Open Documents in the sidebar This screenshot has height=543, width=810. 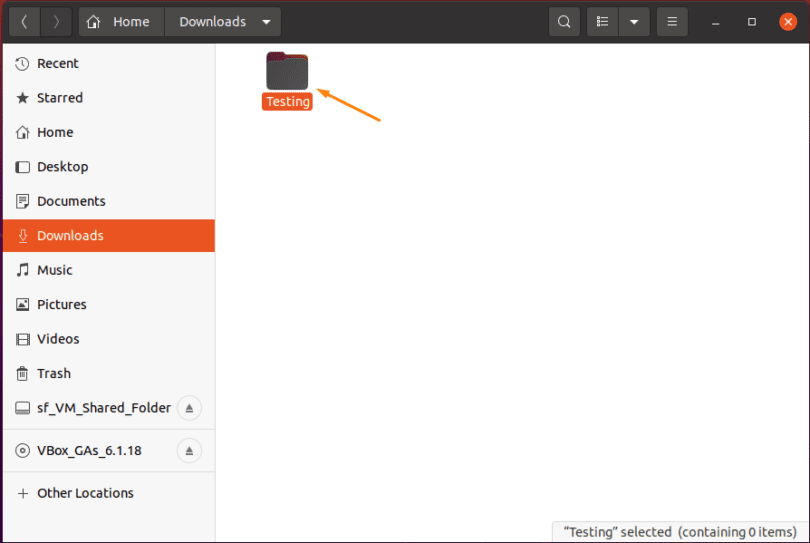pos(109,201)
